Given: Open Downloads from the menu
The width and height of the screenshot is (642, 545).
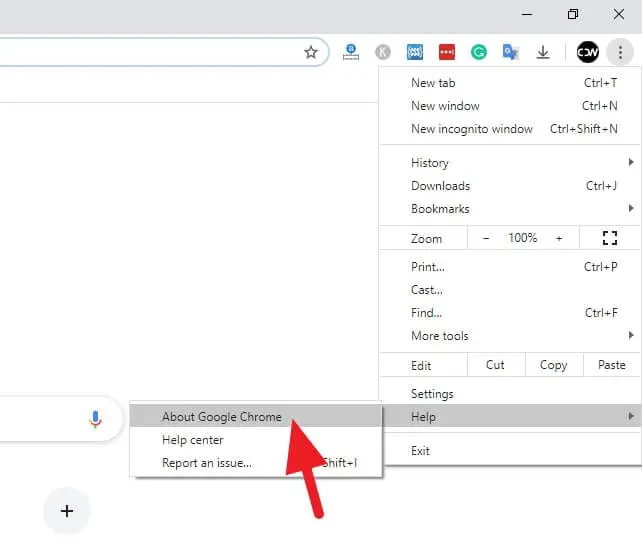Looking at the screenshot, I should (x=510, y=186).
